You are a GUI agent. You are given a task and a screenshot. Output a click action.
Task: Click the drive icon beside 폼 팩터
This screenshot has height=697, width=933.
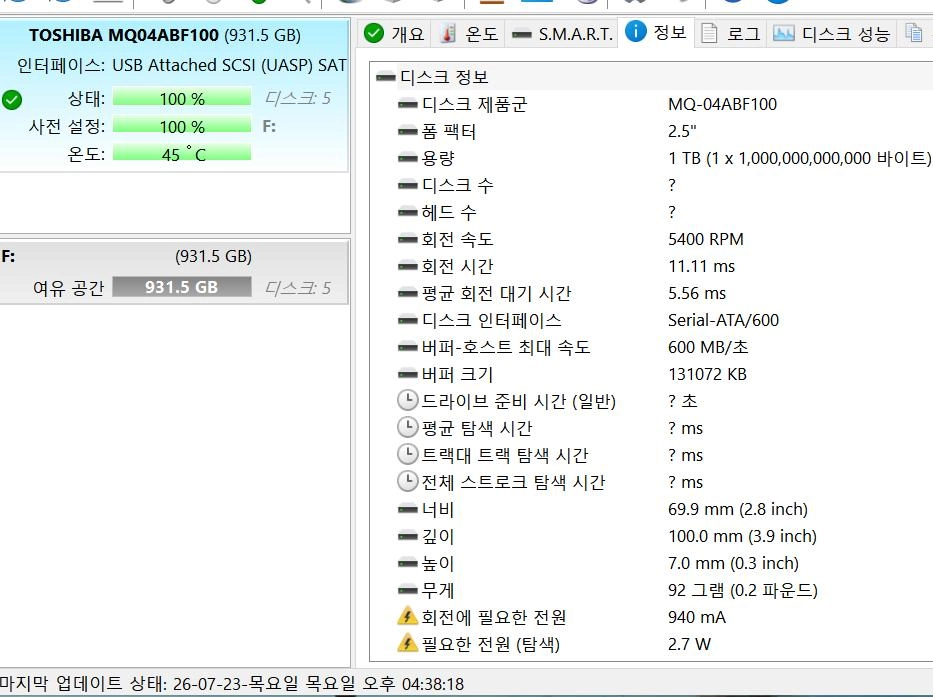coord(408,131)
